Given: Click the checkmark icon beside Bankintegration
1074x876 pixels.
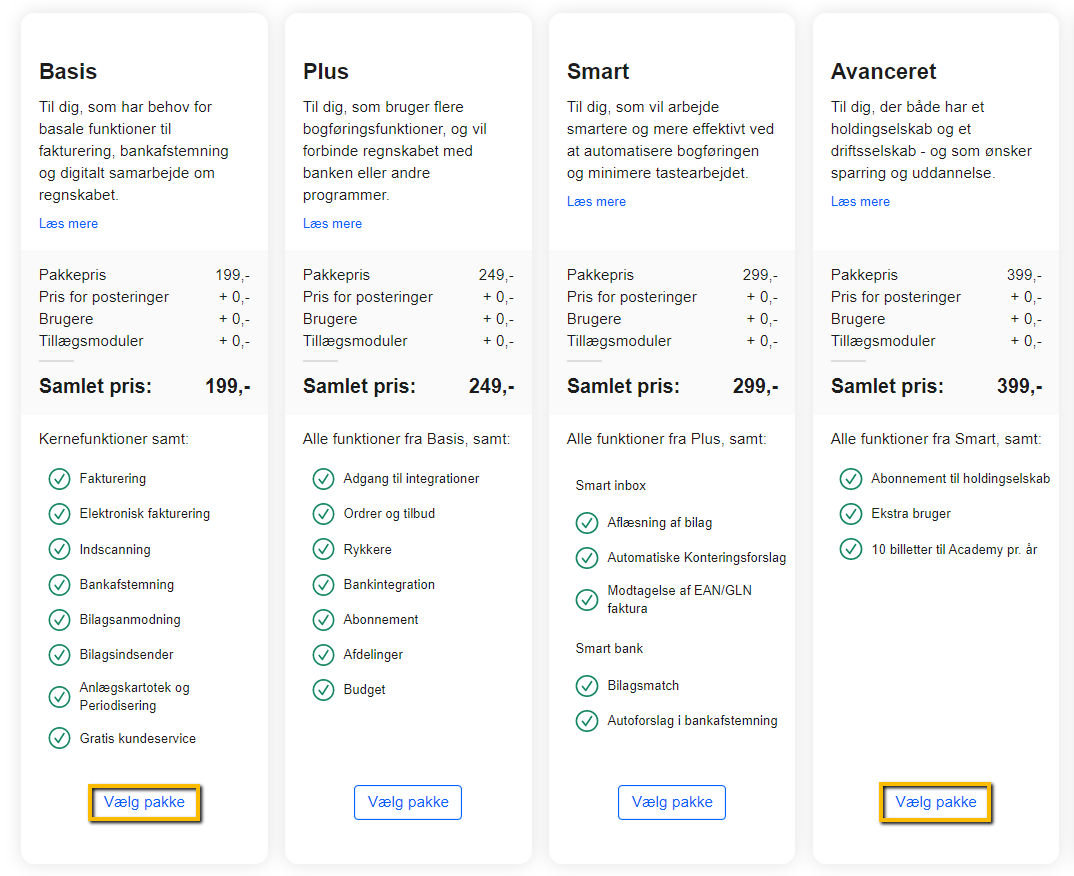Looking at the screenshot, I should pyautogui.click(x=323, y=585).
